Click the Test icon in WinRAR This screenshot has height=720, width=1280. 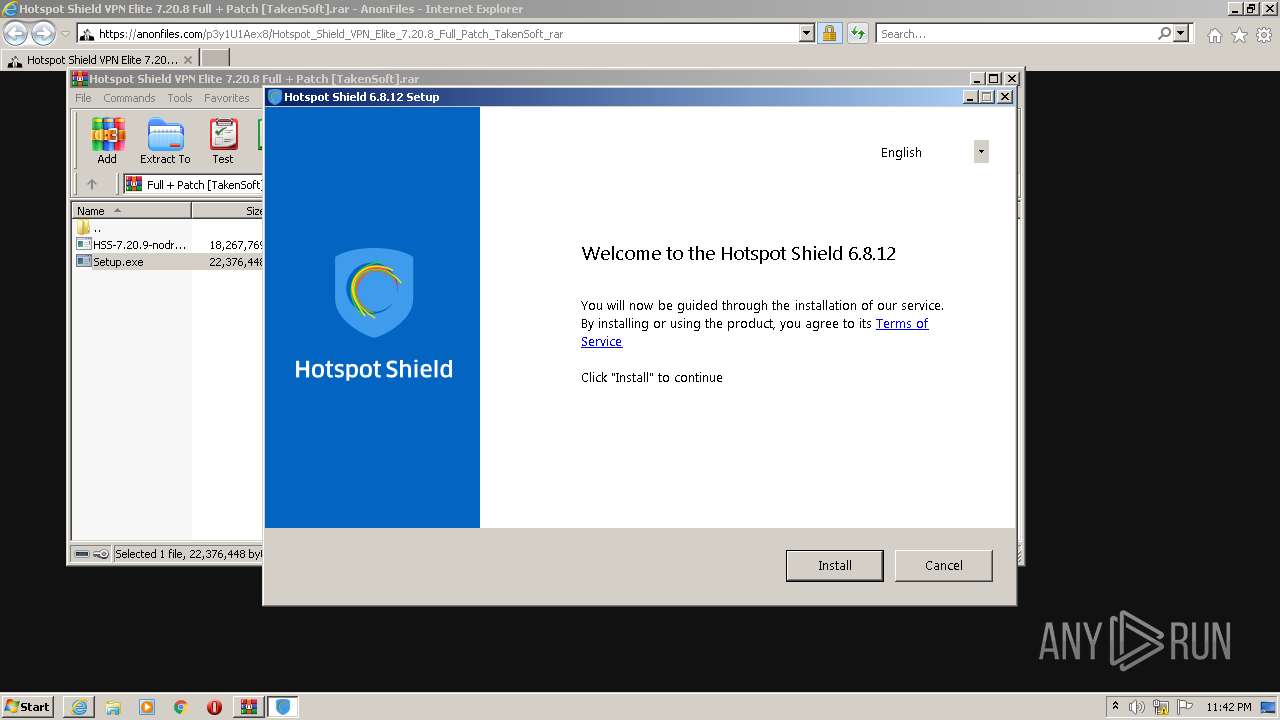coord(223,141)
